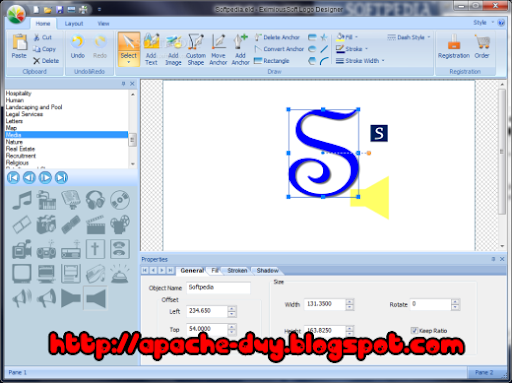Open the Style dropdown menu
The image size is (512, 383).
pyautogui.click(x=483, y=22)
